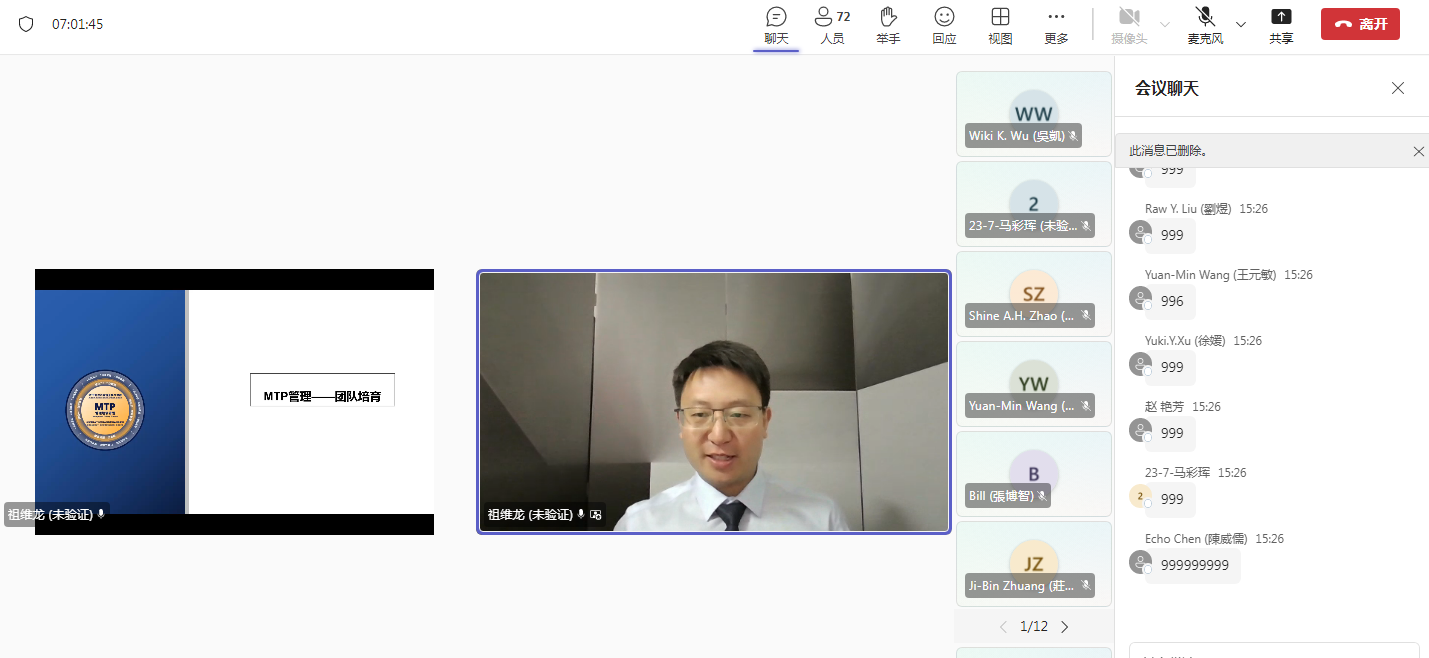1429x658 pixels.
Task: Go to next participant page arrow
Action: 1065,627
